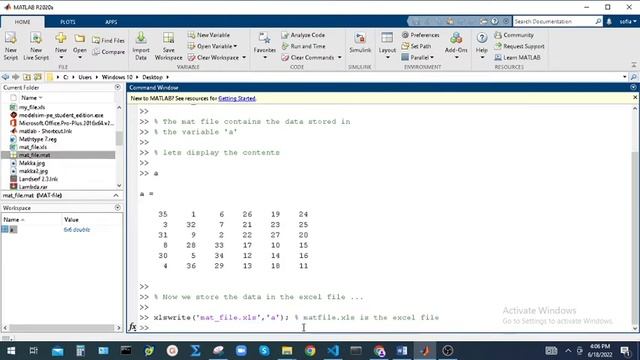Click Save Workspace

click(x=169, y=46)
